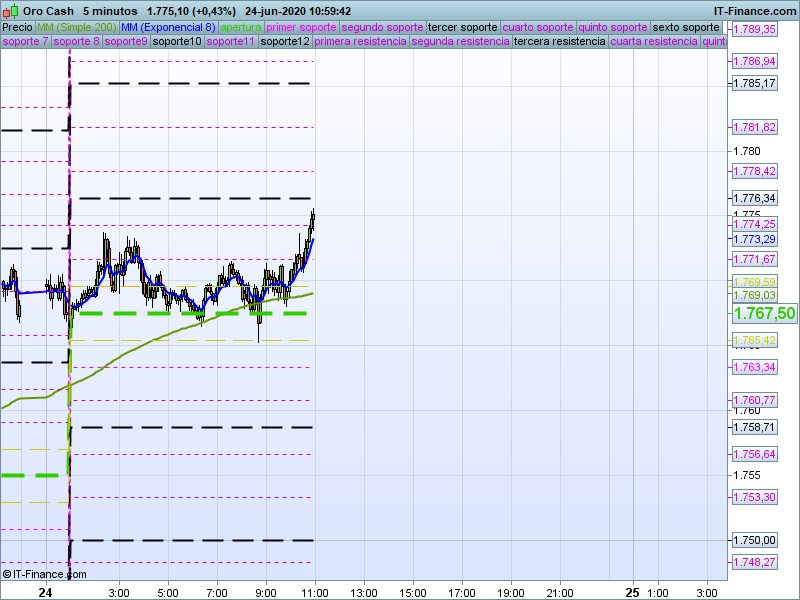Screen dimensions: 800x600
Task: Click the tercera resistencia legend label
Action: 559,42
